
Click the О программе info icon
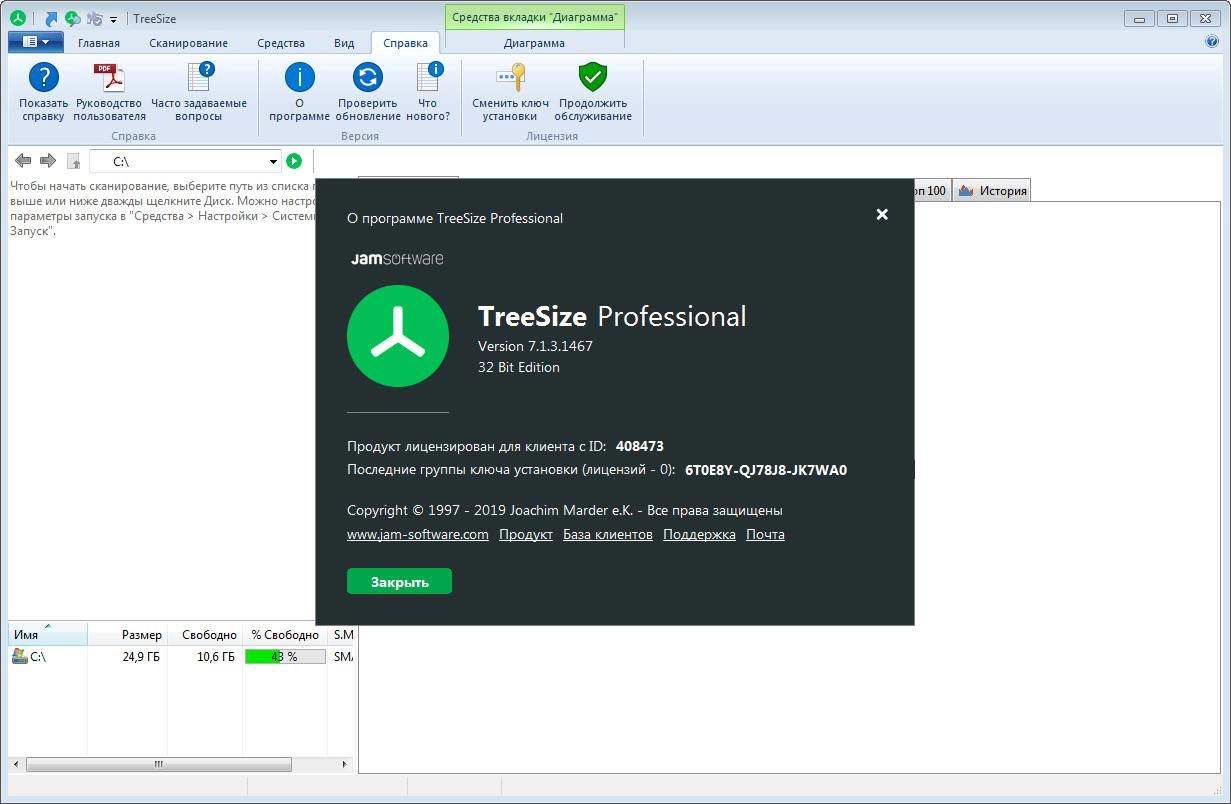coord(299,77)
